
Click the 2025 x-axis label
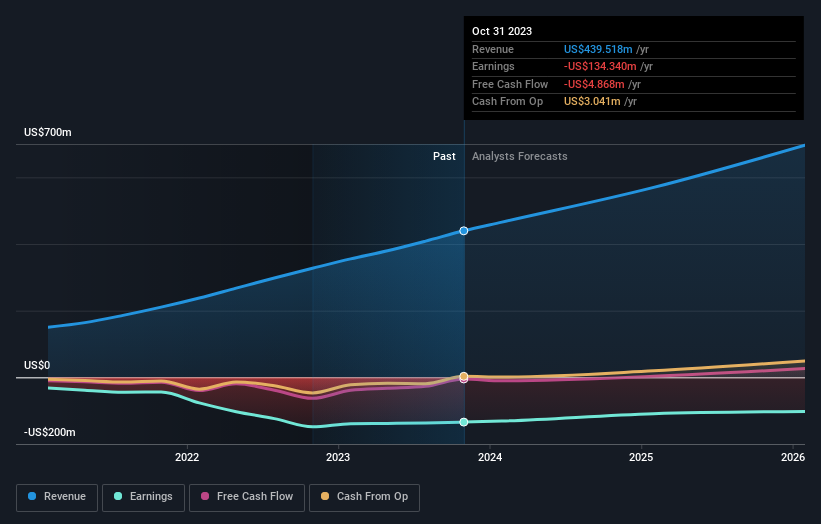pyautogui.click(x=641, y=457)
